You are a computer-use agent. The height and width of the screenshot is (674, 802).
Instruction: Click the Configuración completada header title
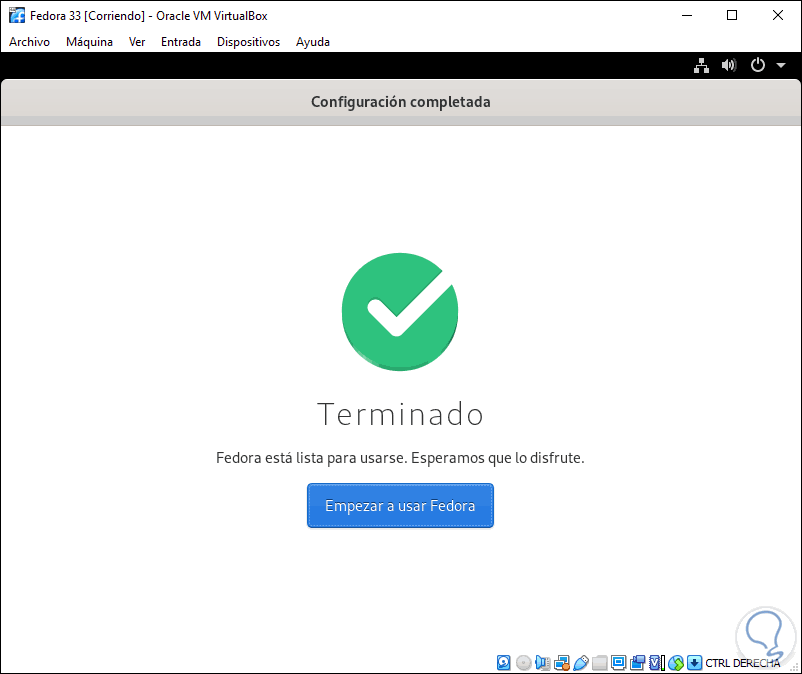(x=400, y=102)
